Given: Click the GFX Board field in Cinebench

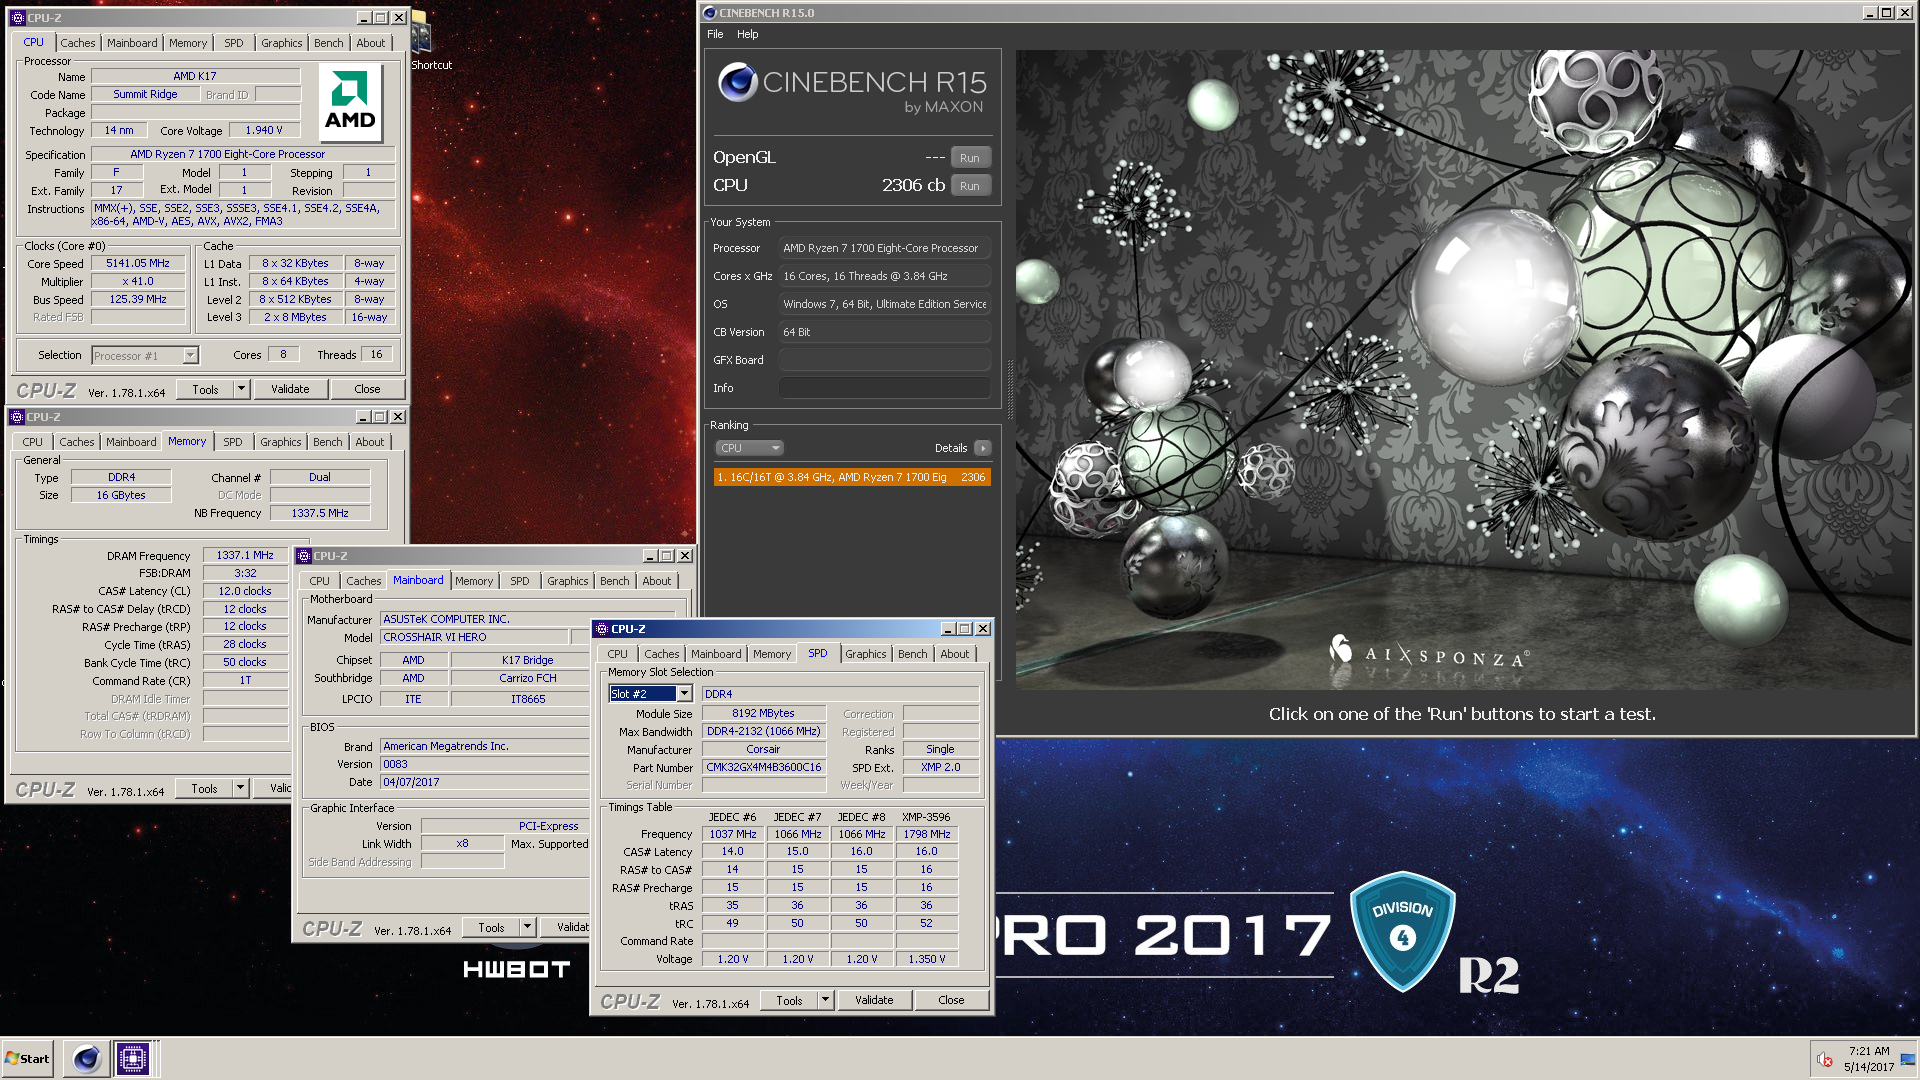Looking at the screenshot, I should (x=885, y=360).
